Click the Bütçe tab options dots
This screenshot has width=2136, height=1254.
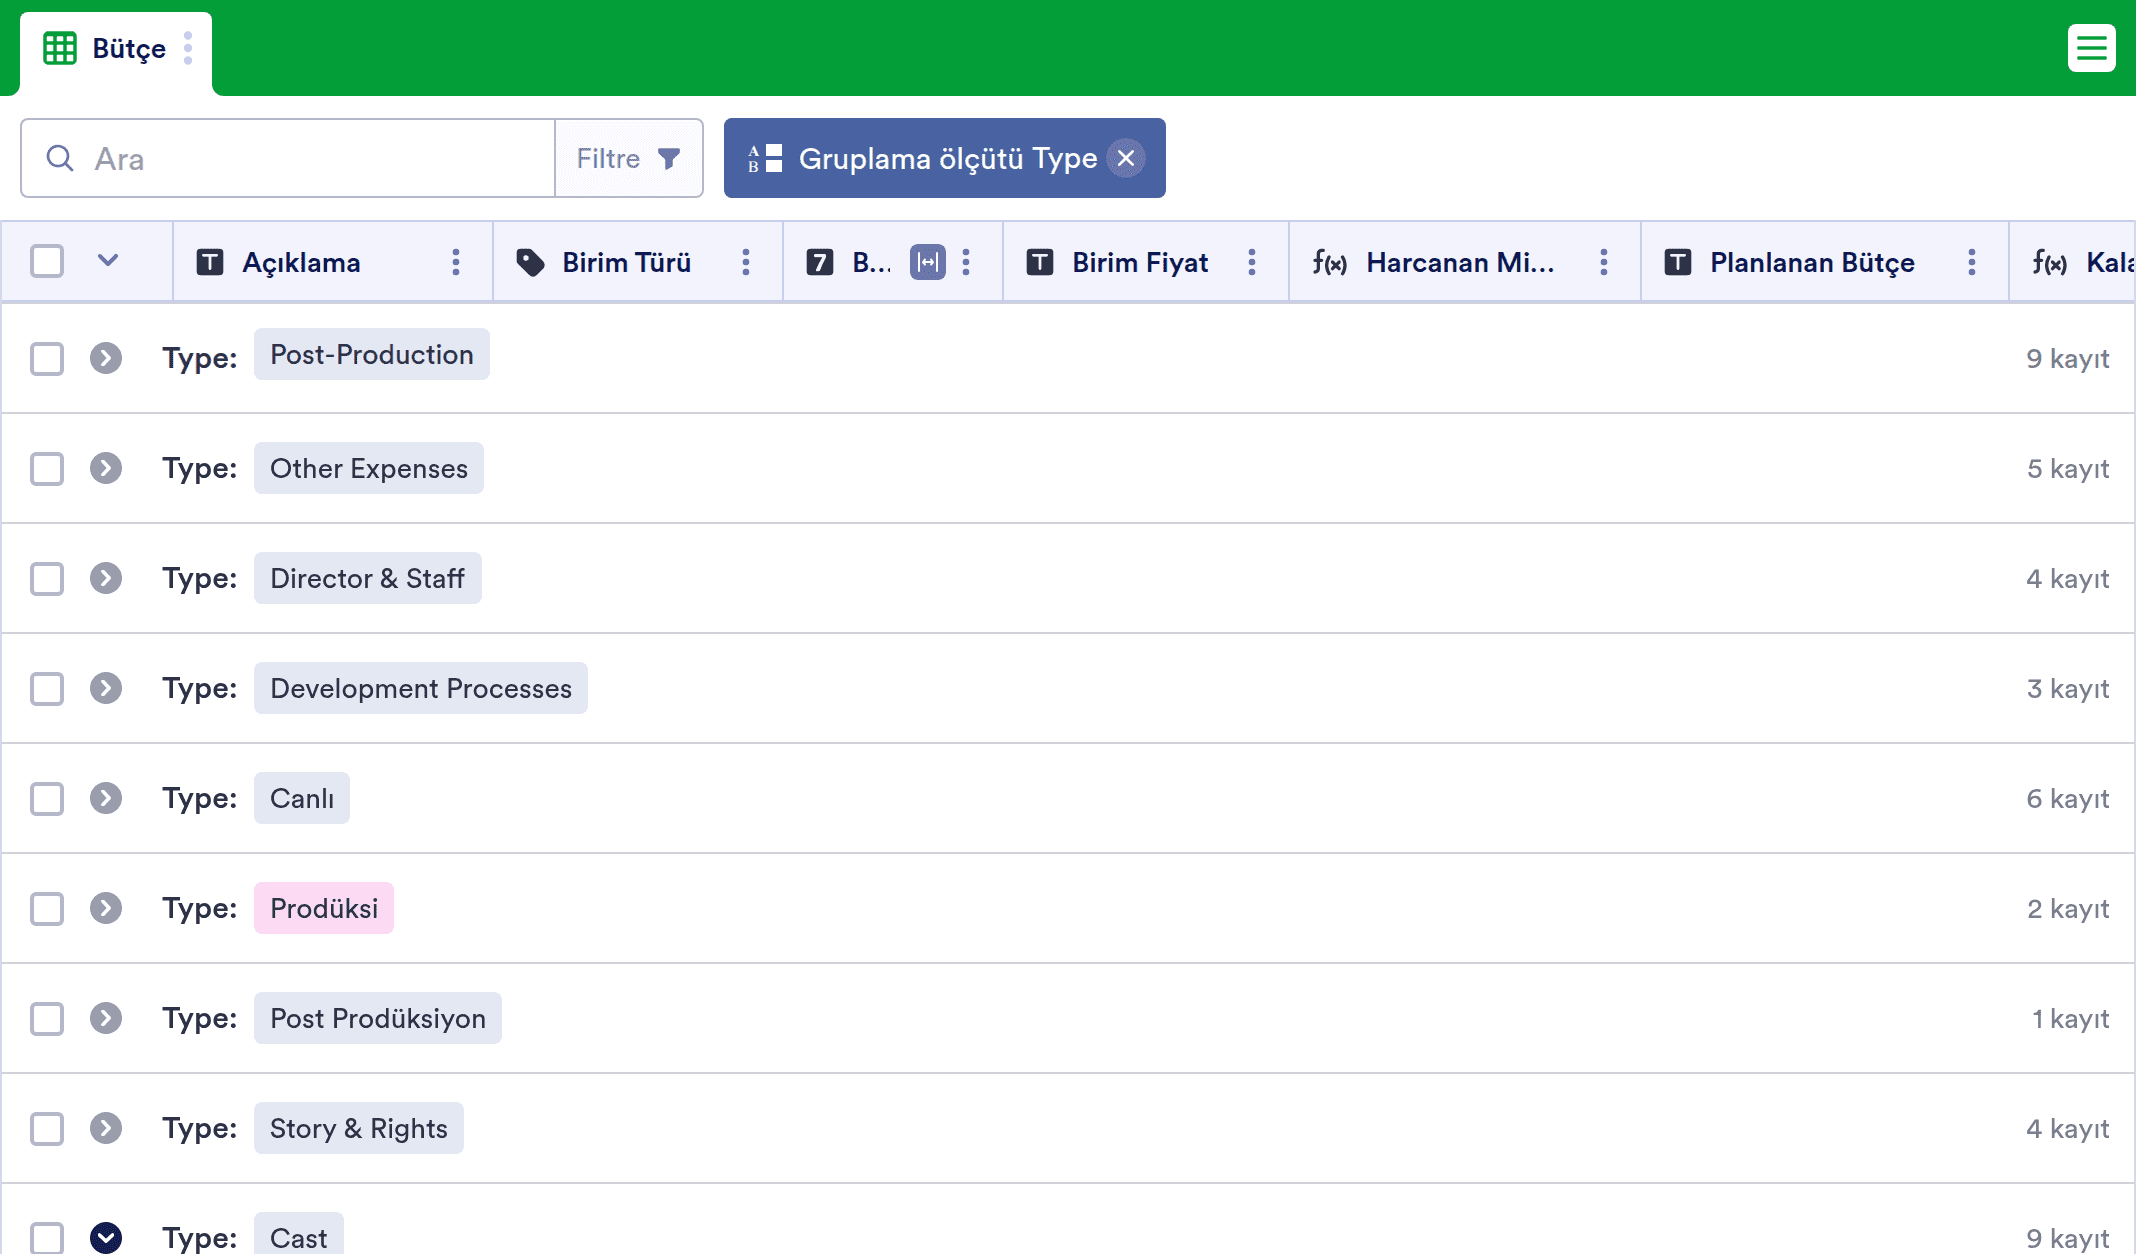tap(188, 48)
